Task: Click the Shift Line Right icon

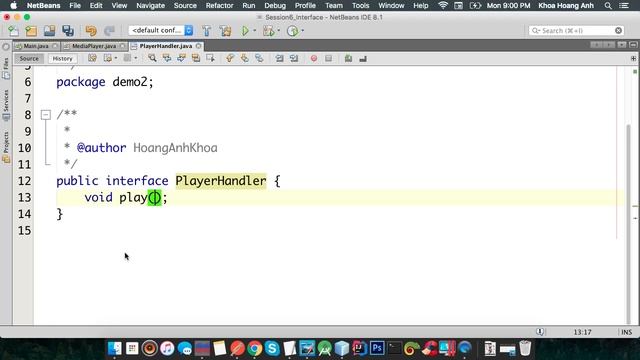Action: [x=294, y=58]
